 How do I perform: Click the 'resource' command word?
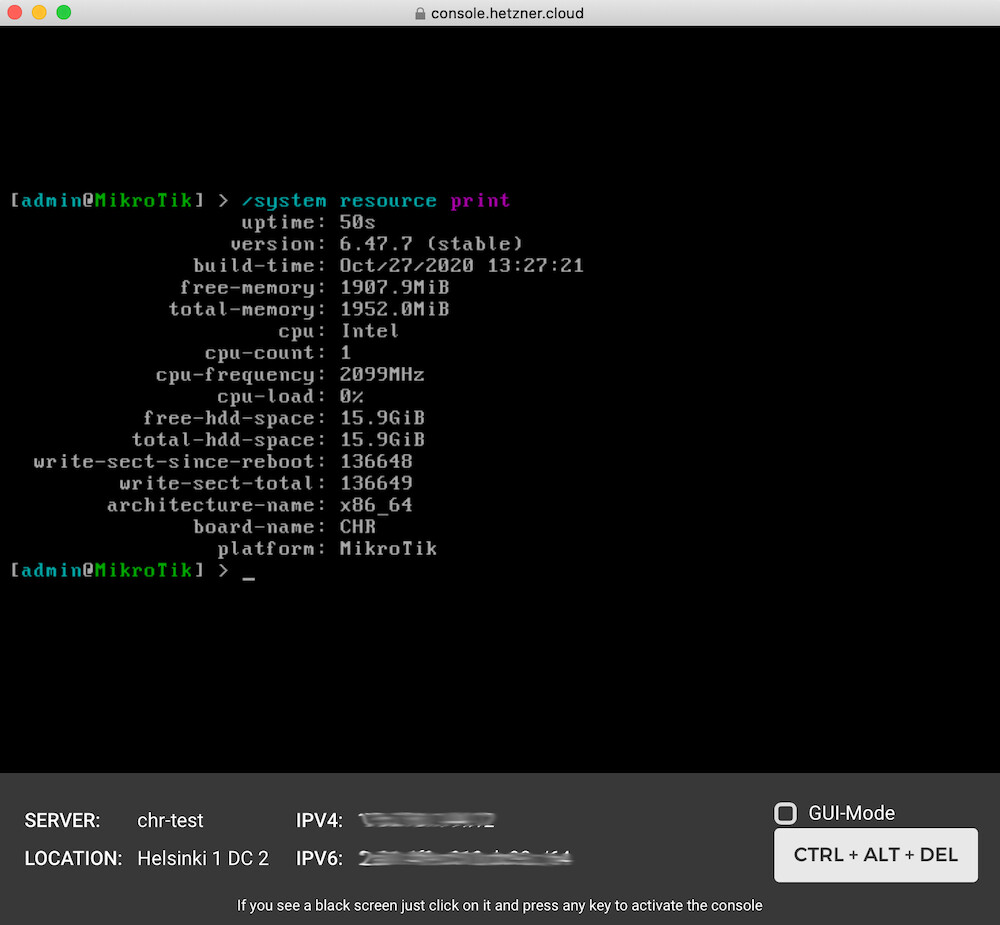(x=388, y=201)
